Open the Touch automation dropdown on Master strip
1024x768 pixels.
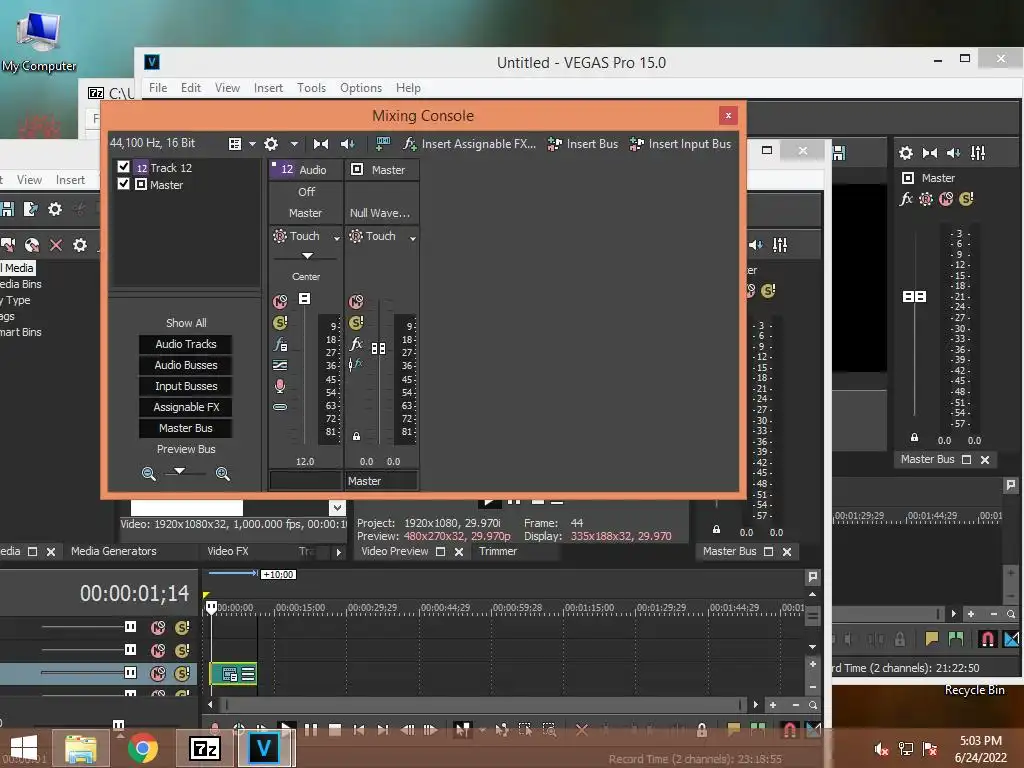[413, 238]
